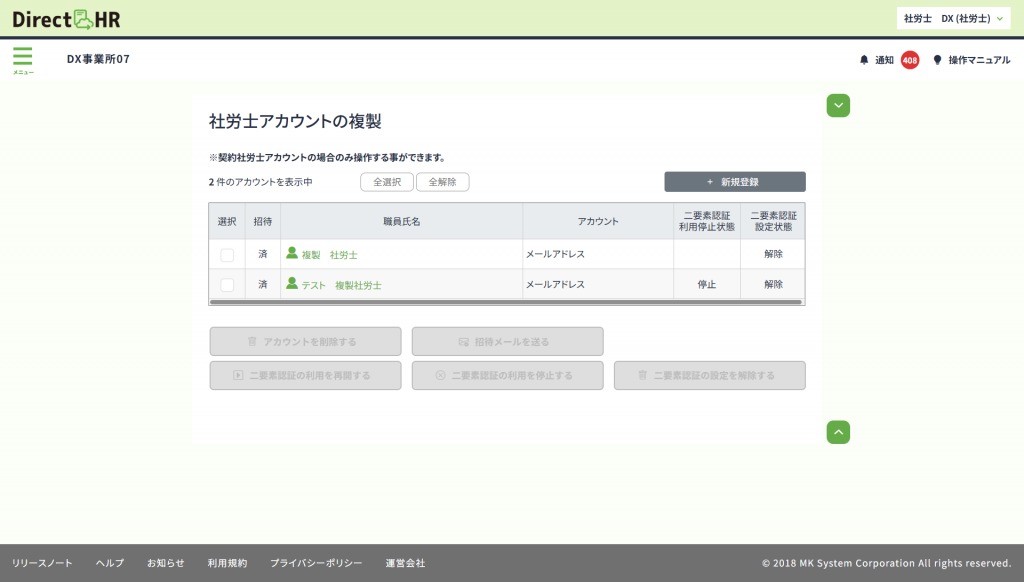1024x582 pixels.
Task: Click the 全選択 button
Action: click(x=387, y=182)
